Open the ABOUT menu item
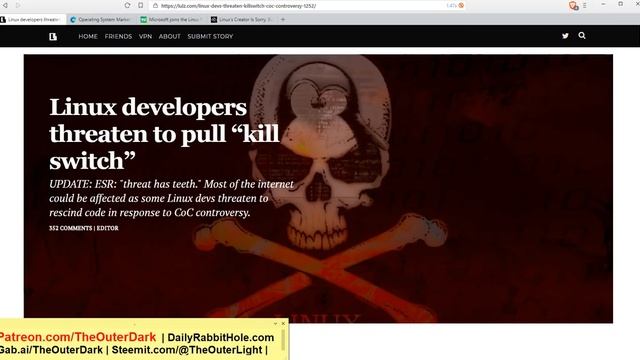 pyautogui.click(x=170, y=36)
